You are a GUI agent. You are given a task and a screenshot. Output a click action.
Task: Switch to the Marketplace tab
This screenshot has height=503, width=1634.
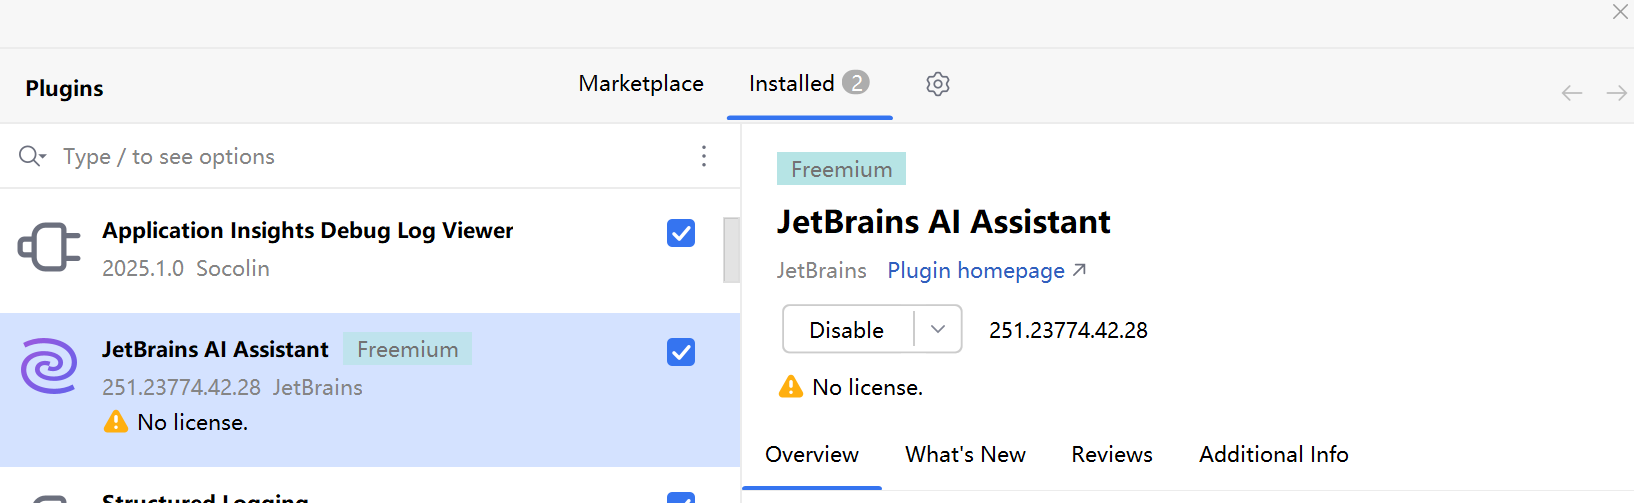tap(641, 84)
